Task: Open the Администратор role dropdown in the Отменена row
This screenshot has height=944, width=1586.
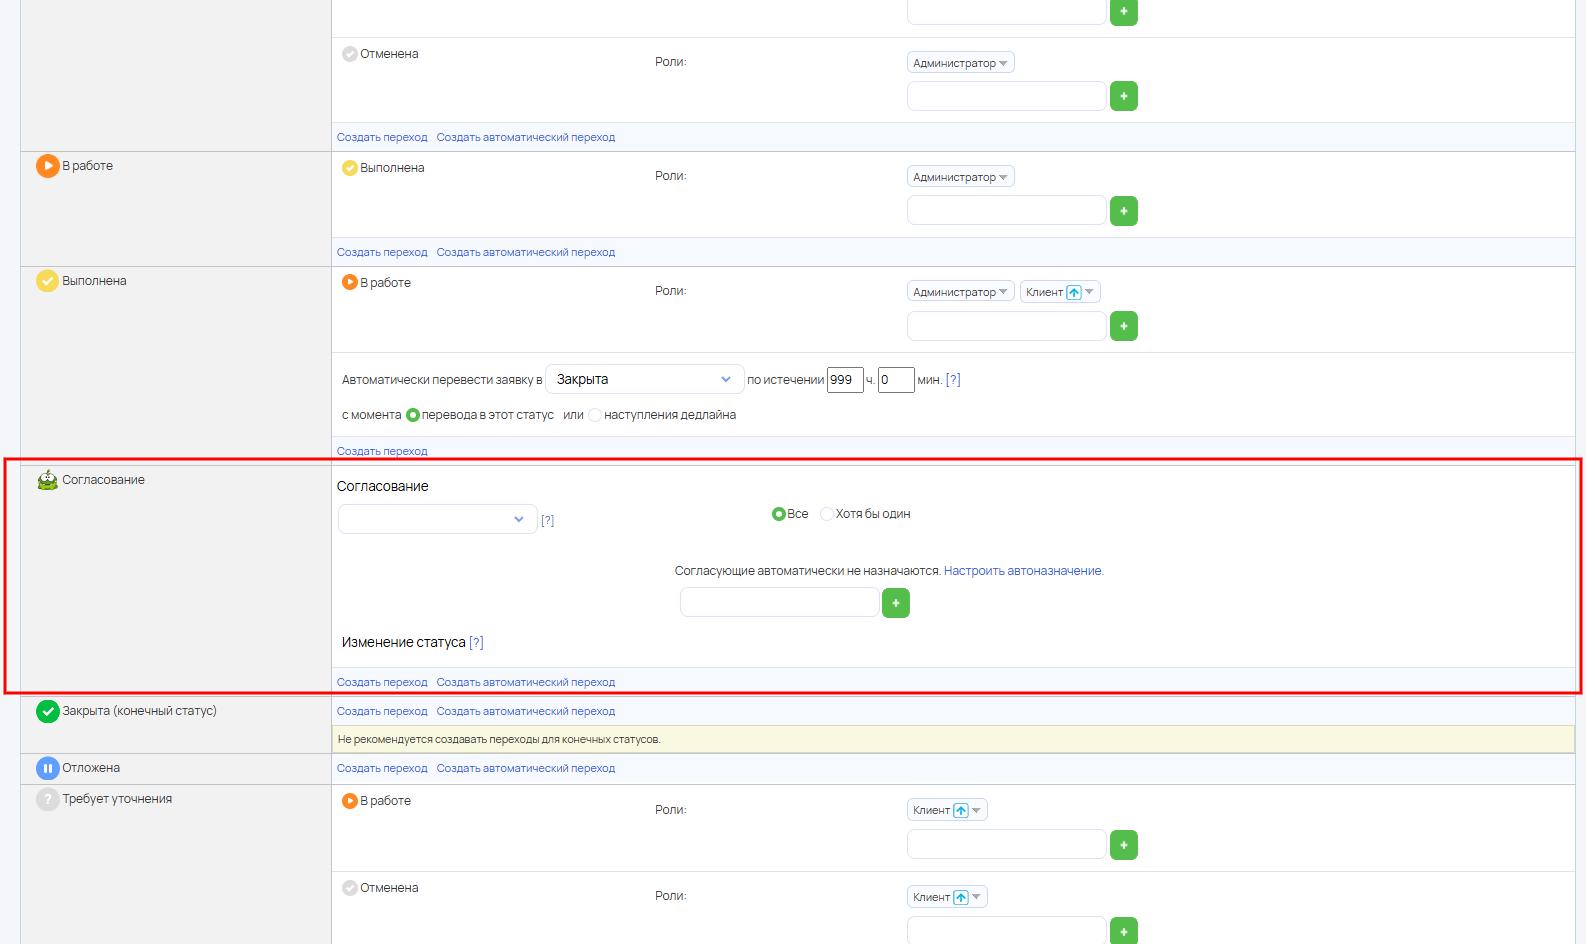Action: coord(960,63)
